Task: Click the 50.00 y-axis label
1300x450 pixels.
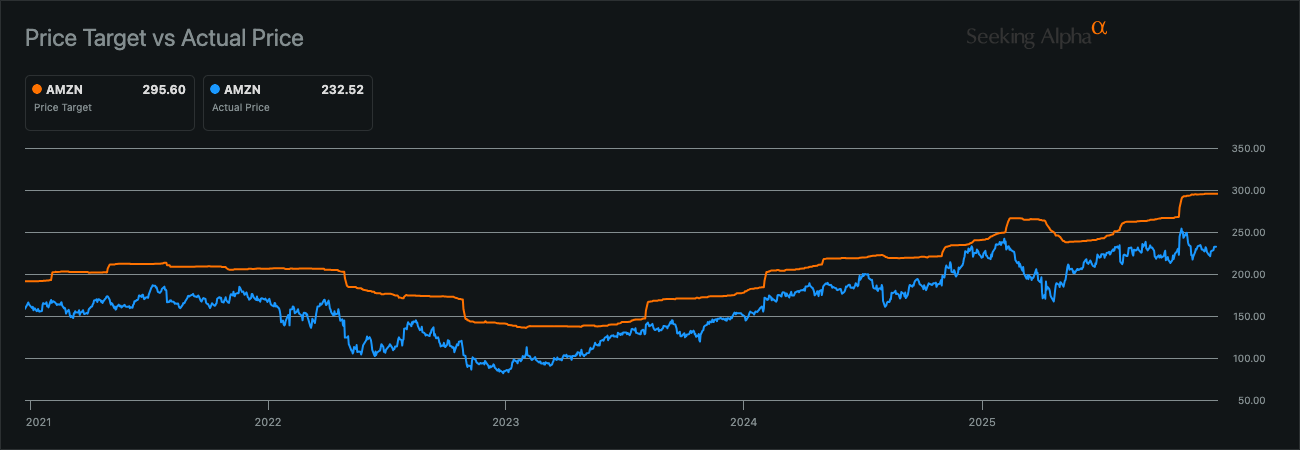Action: tap(1251, 401)
